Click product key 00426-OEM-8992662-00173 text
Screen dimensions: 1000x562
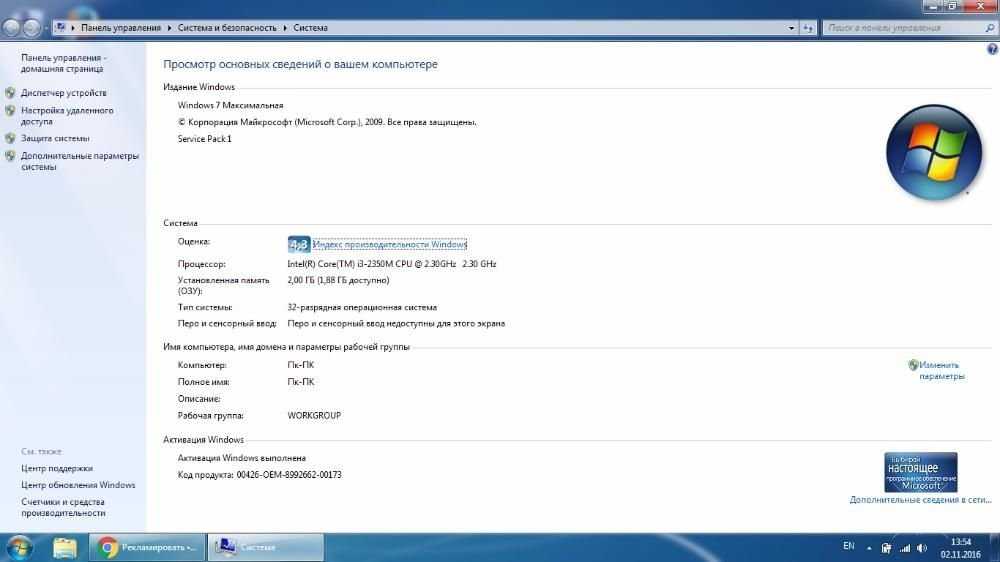(289, 475)
